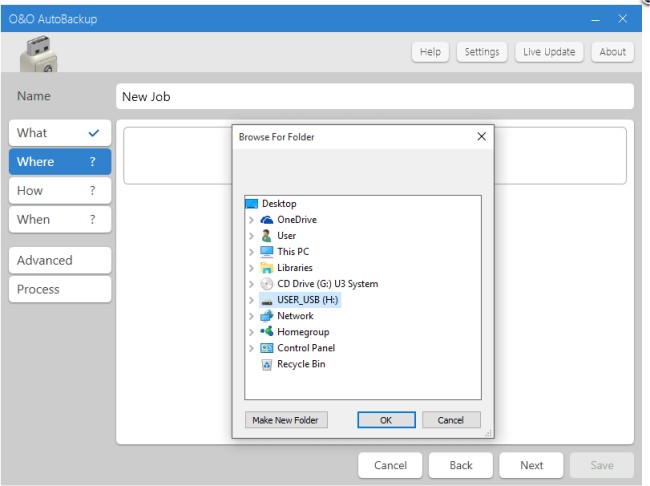Cancel the Browse For Folder dialog
This screenshot has height=486, width=650.
click(451, 420)
